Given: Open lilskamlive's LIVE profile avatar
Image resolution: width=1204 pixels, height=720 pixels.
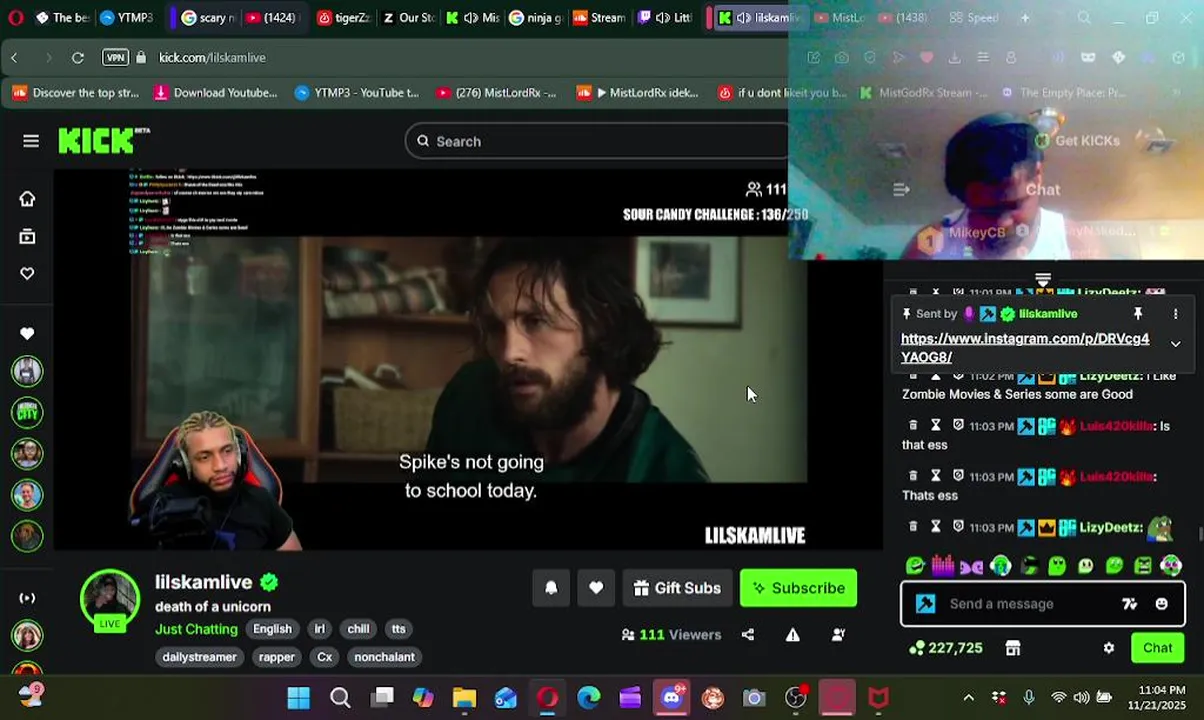Looking at the screenshot, I should (x=110, y=600).
